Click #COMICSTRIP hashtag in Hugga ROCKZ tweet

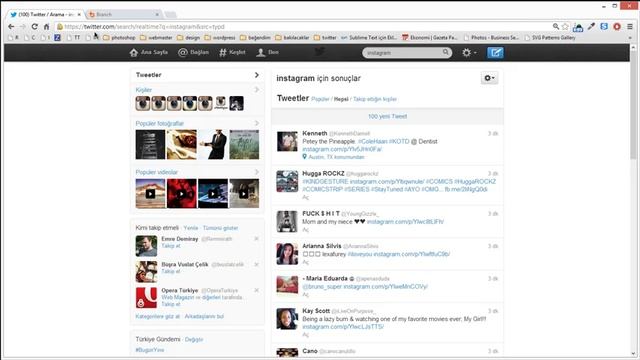pos(322,189)
